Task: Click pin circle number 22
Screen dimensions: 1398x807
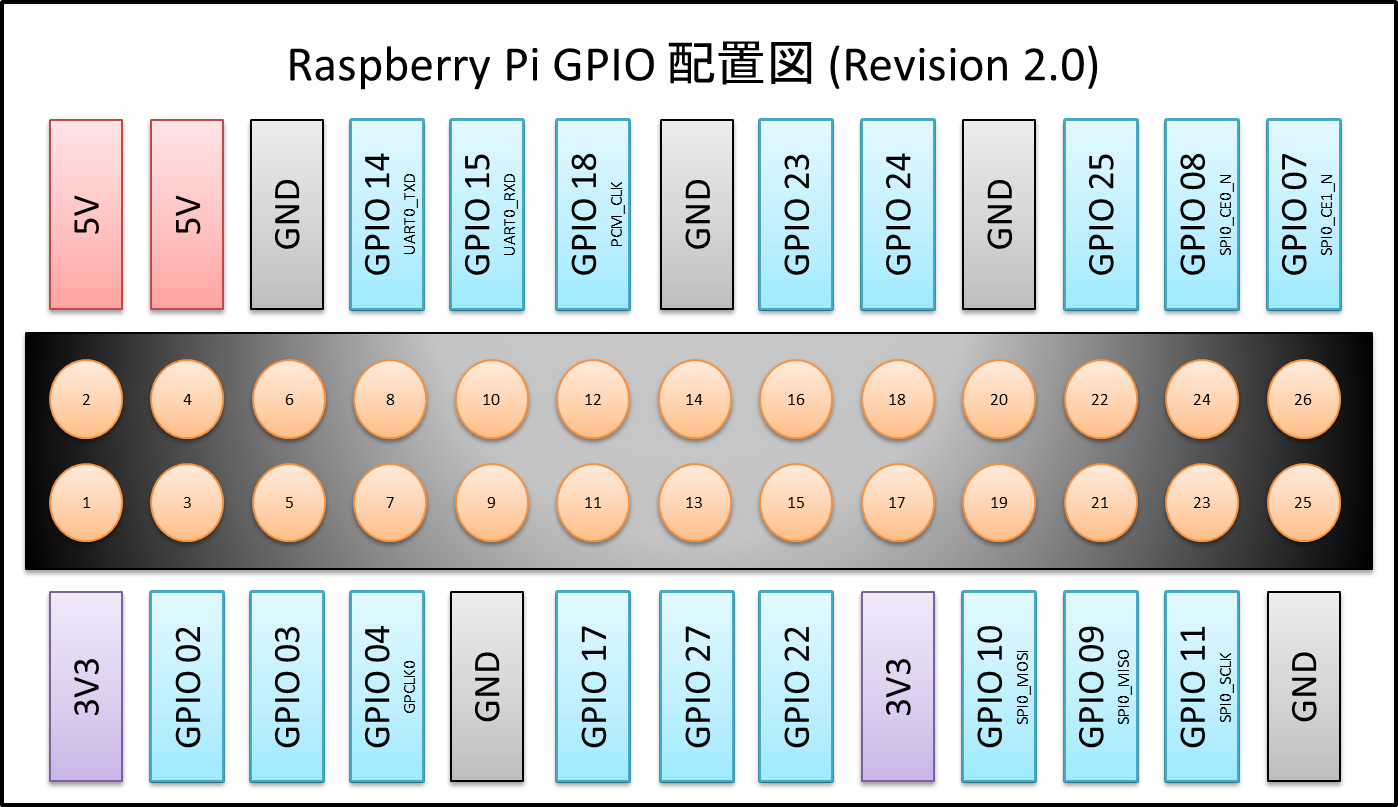Action: (1100, 399)
